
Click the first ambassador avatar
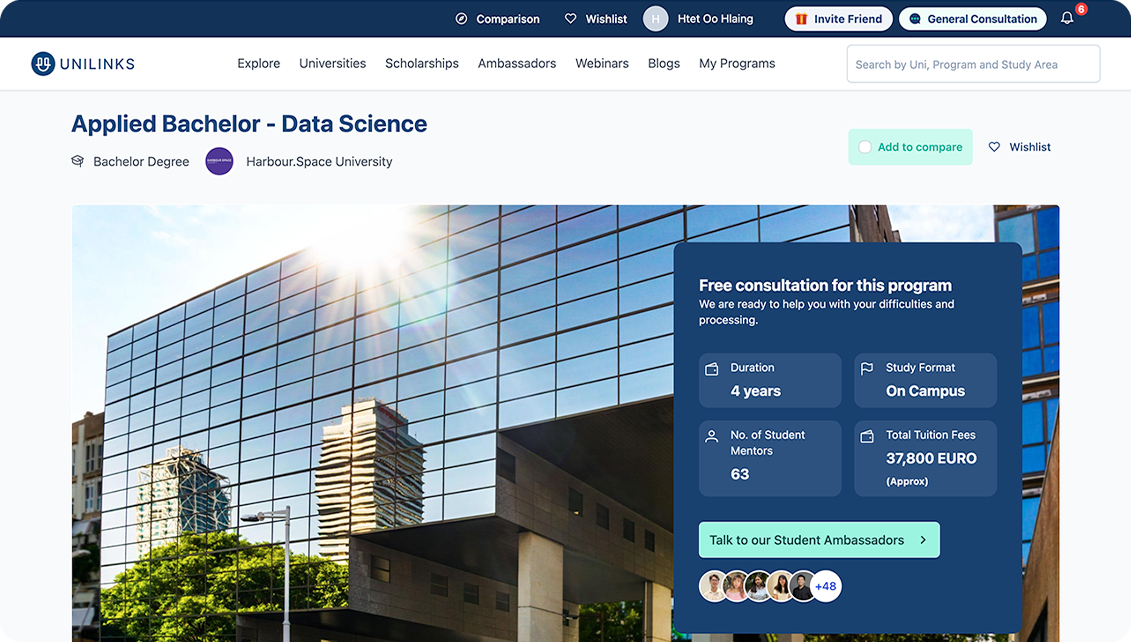click(713, 586)
